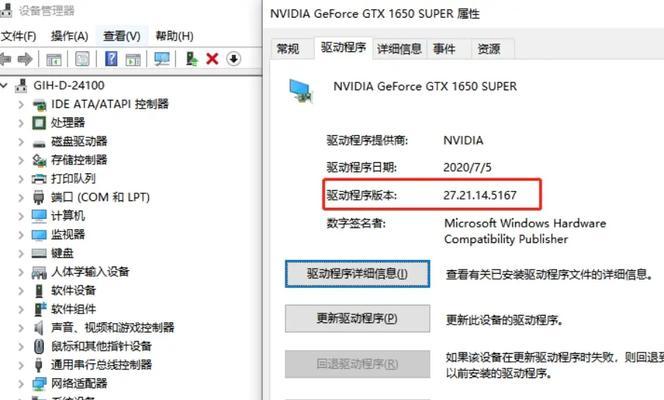Open the blue question mark Help icon
The width and height of the screenshot is (664, 400).
[111, 58]
